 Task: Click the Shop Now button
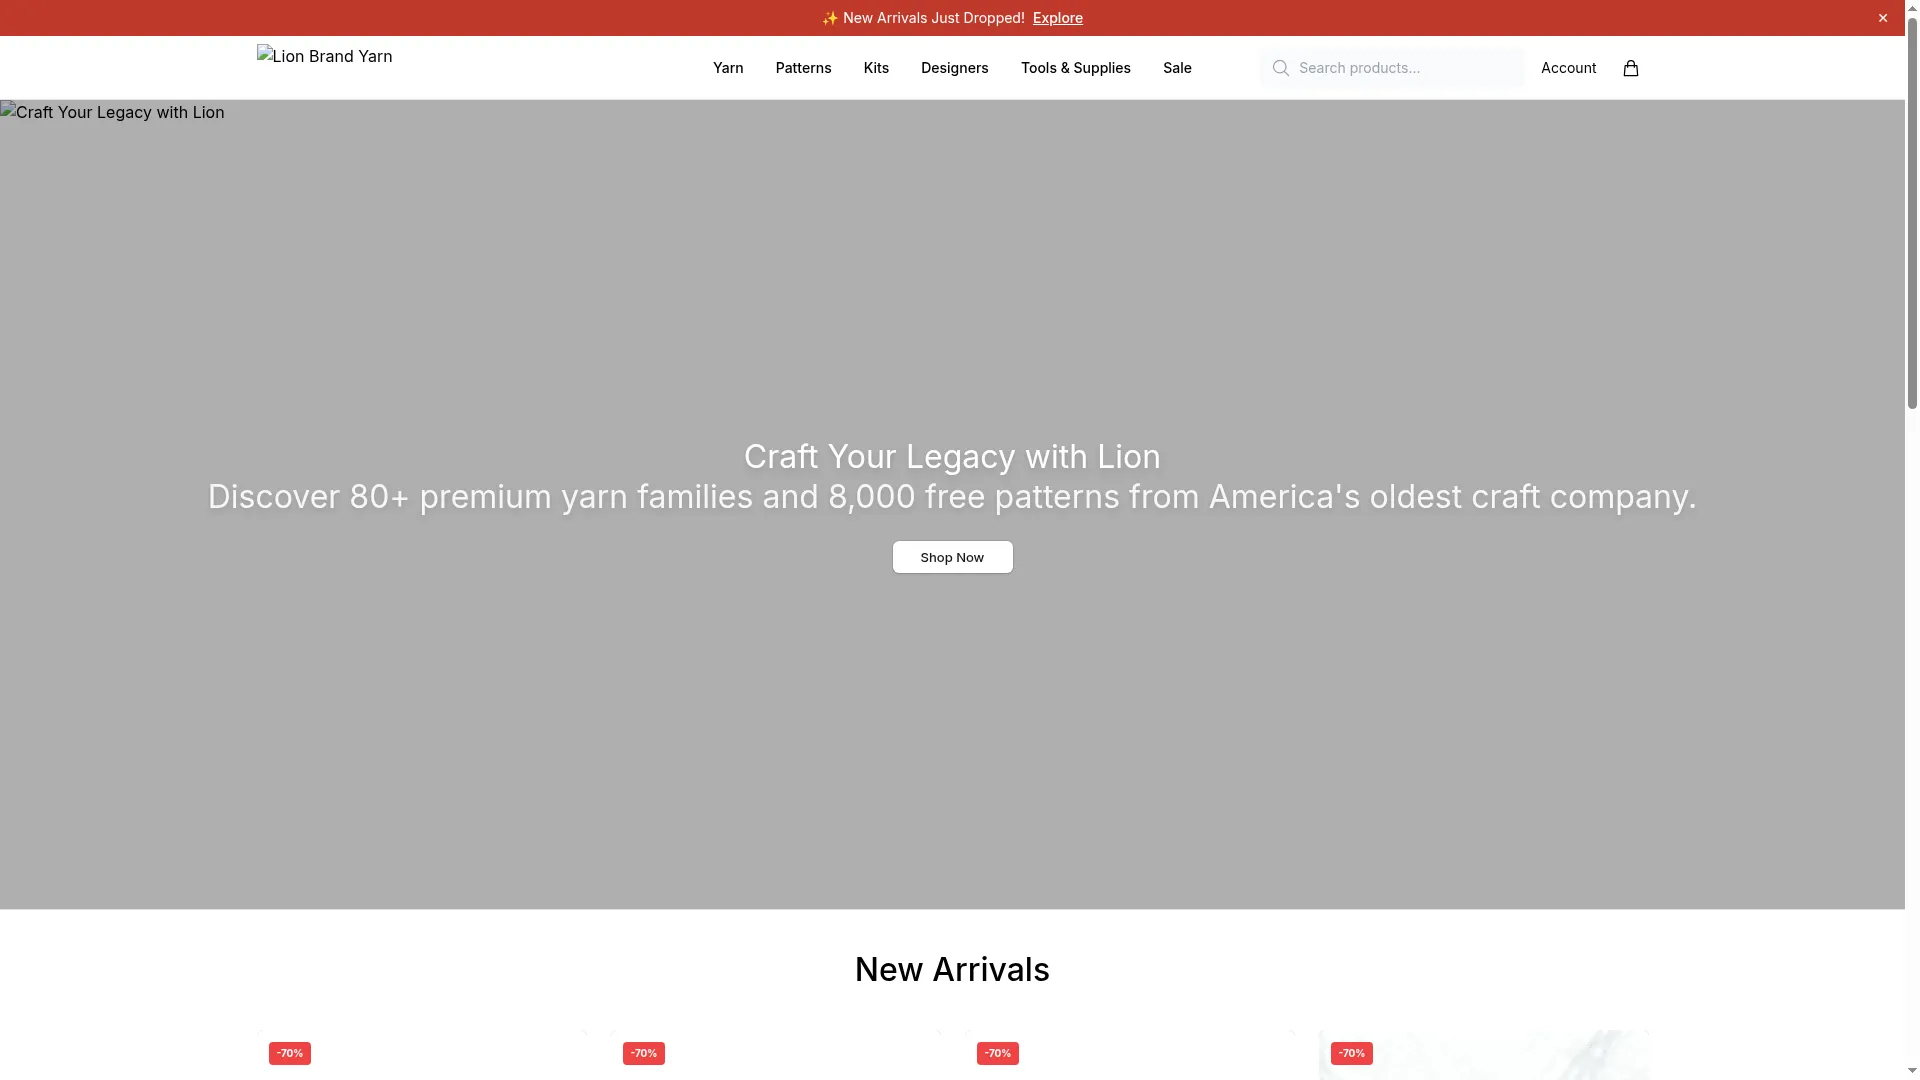(952, 557)
